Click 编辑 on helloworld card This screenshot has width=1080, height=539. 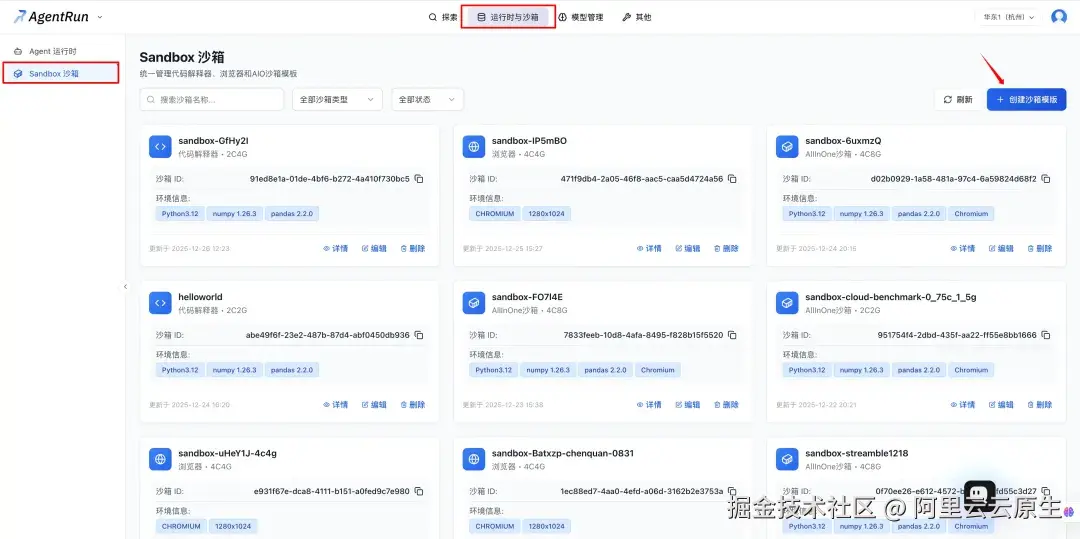(x=374, y=405)
